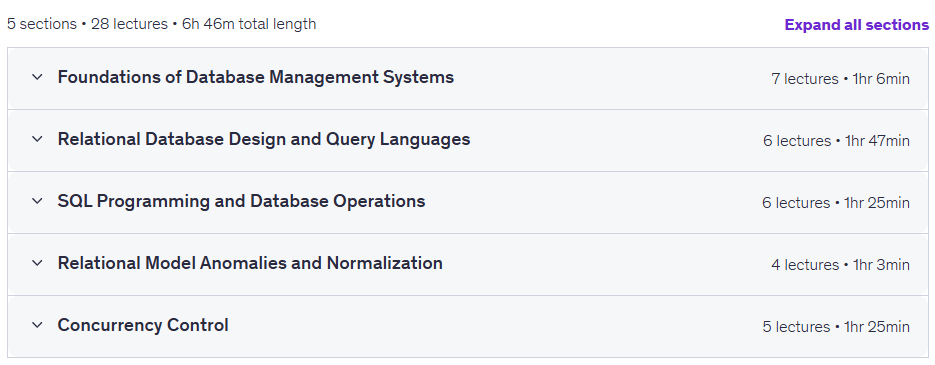This screenshot has width=935, height=365.
Task: Click '7 lectures • 1hr 6min' text
Action: [840, 79]
